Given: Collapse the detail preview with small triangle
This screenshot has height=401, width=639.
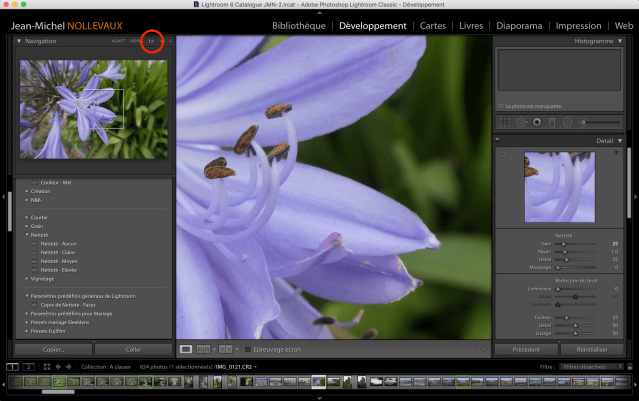Looking at the screenshot, I should [x=617, y=153].
